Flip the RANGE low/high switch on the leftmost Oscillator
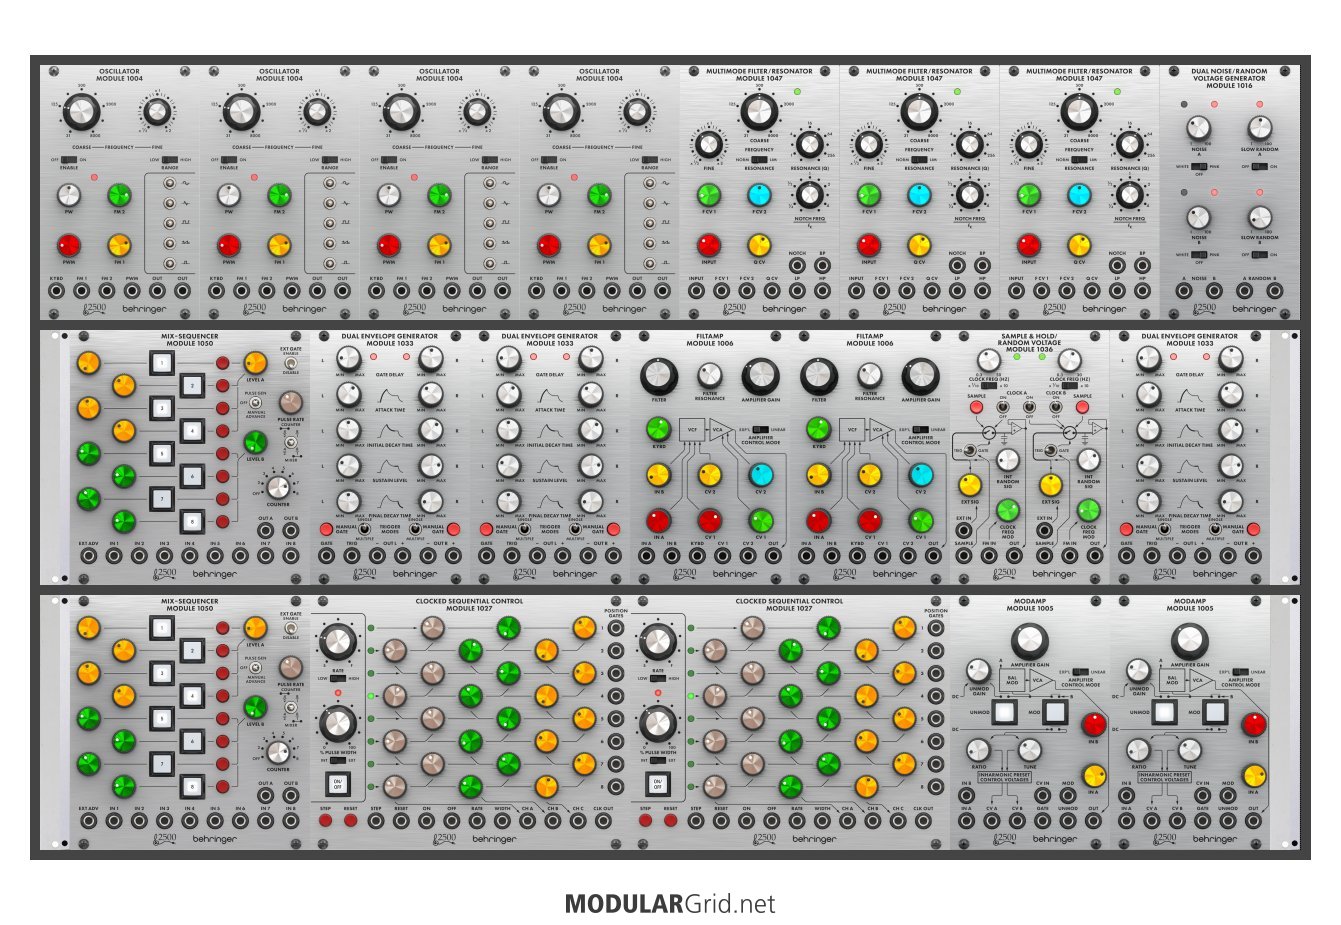Screen dimensions: 1341x925 pyautogui.click(x=169, y=160)
